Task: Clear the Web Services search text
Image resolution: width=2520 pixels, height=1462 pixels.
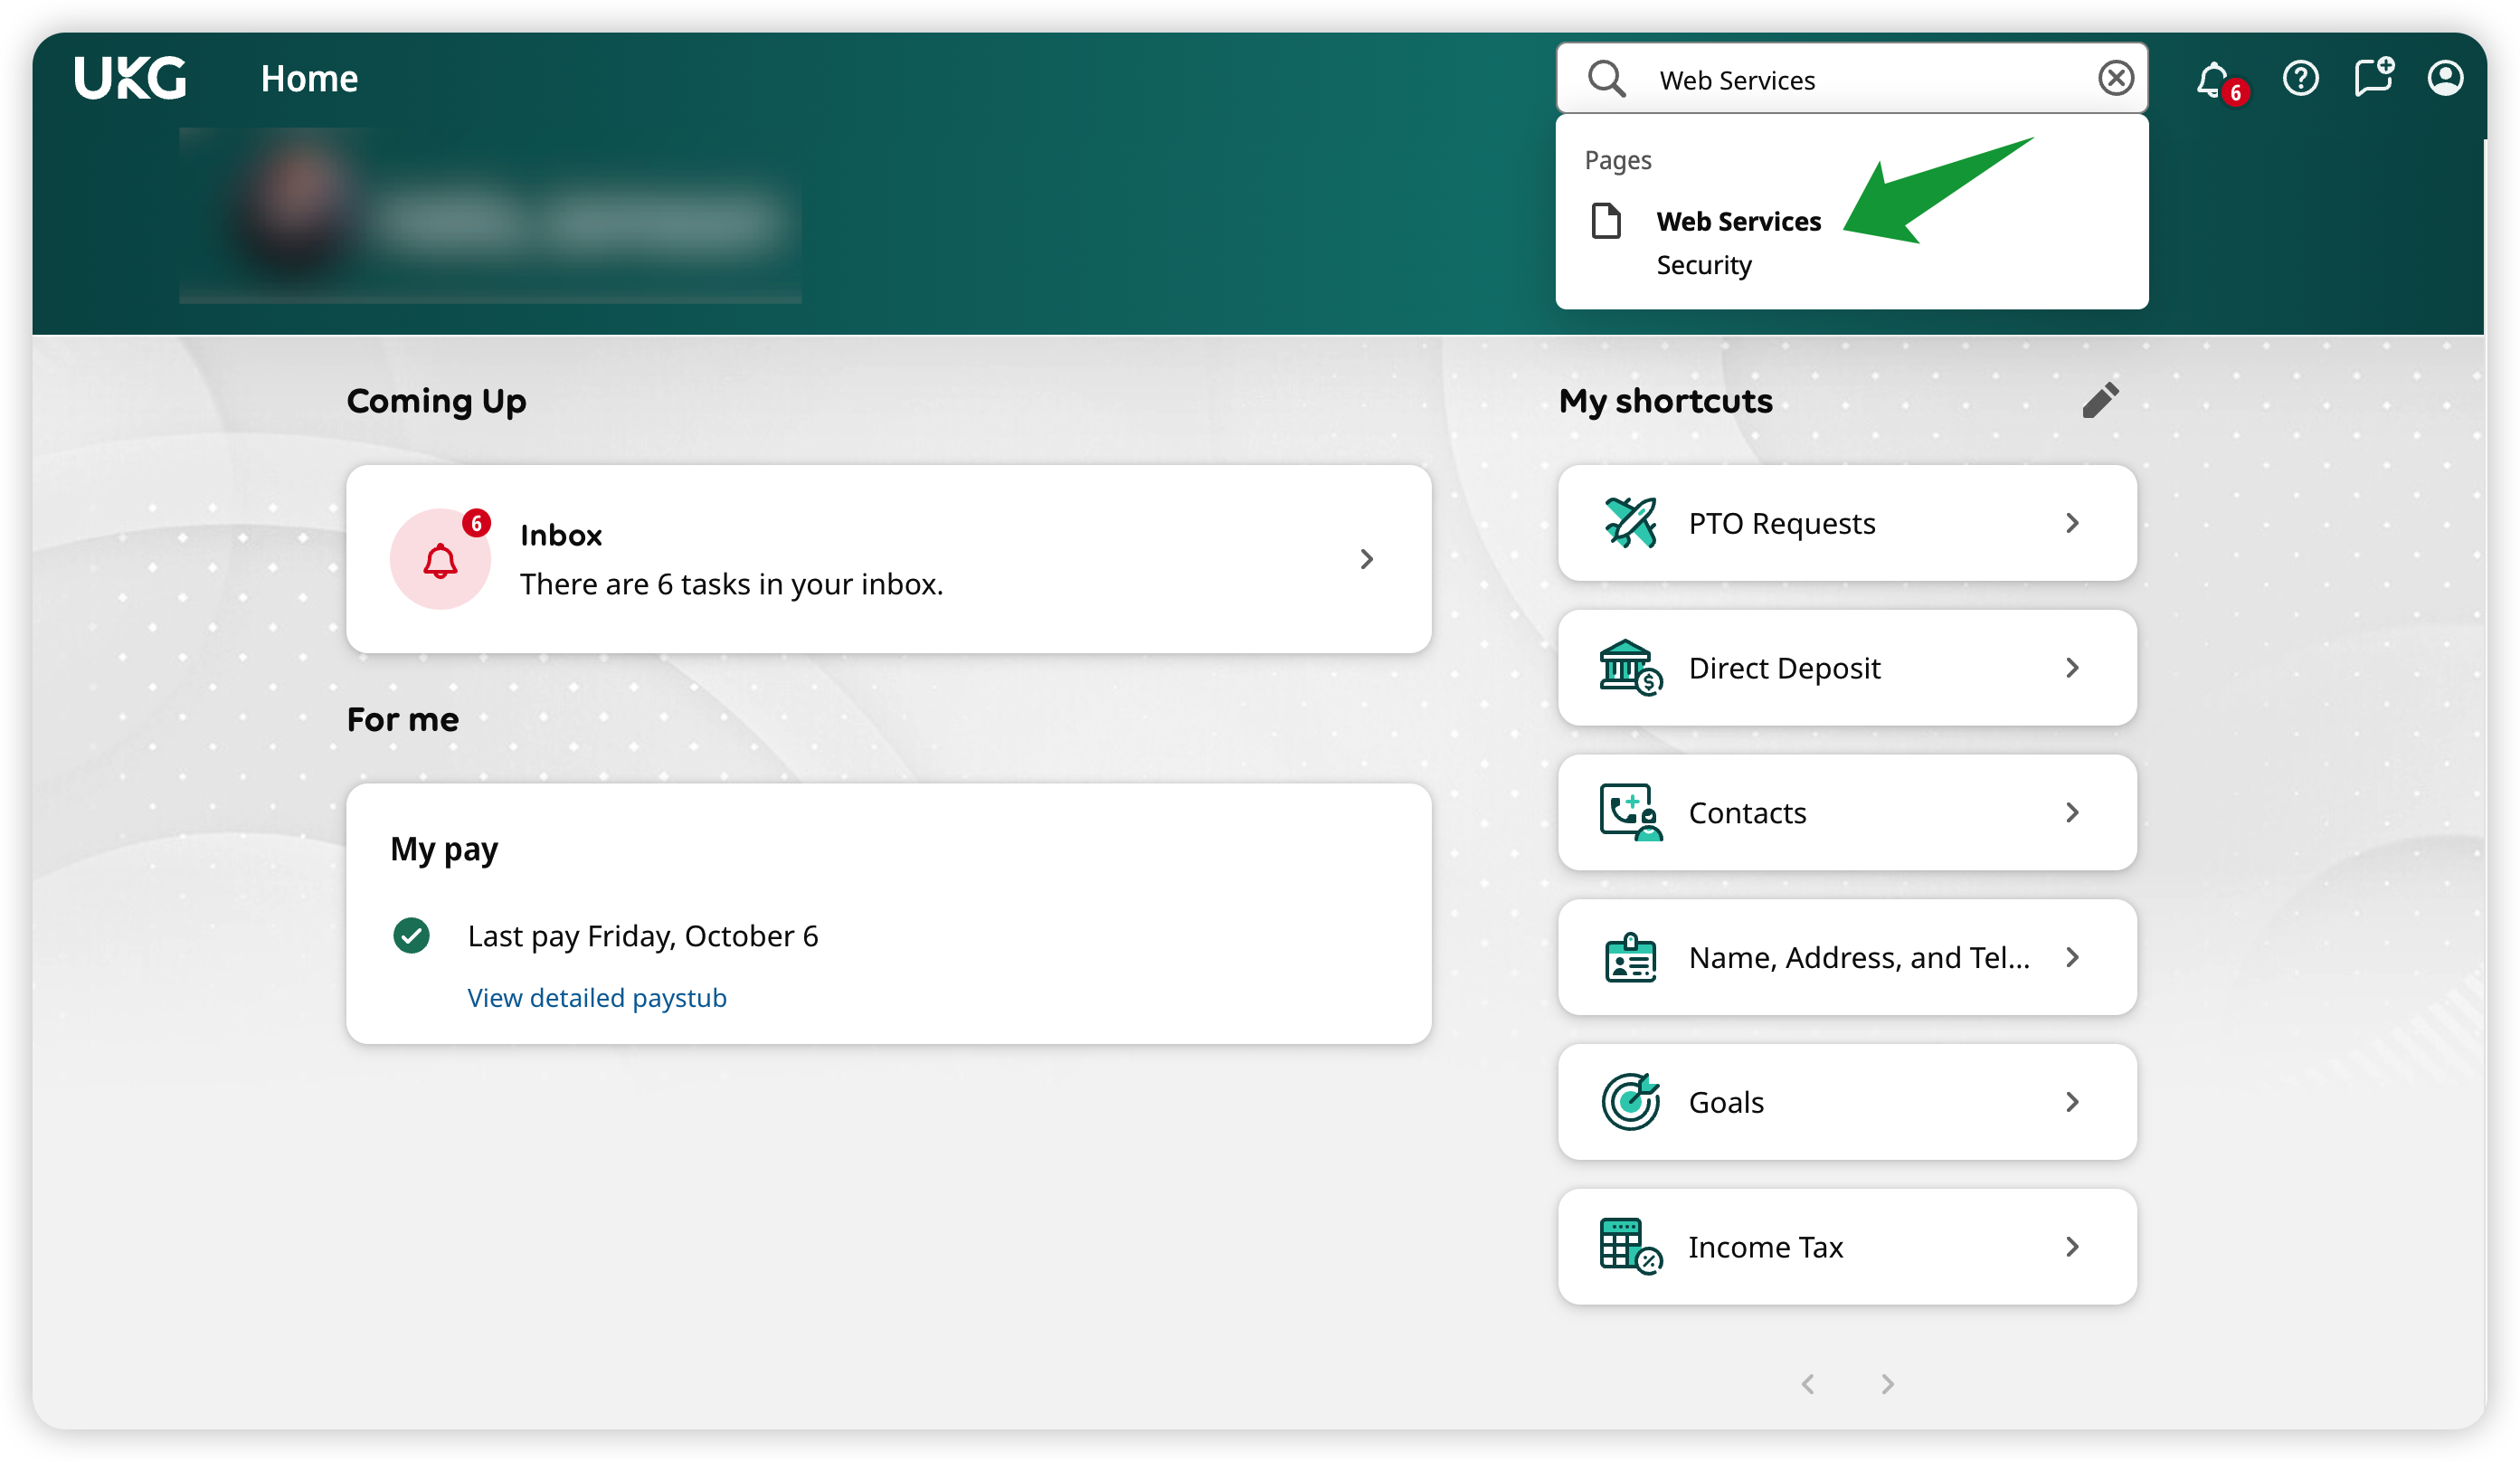Action: point(2116,78)
